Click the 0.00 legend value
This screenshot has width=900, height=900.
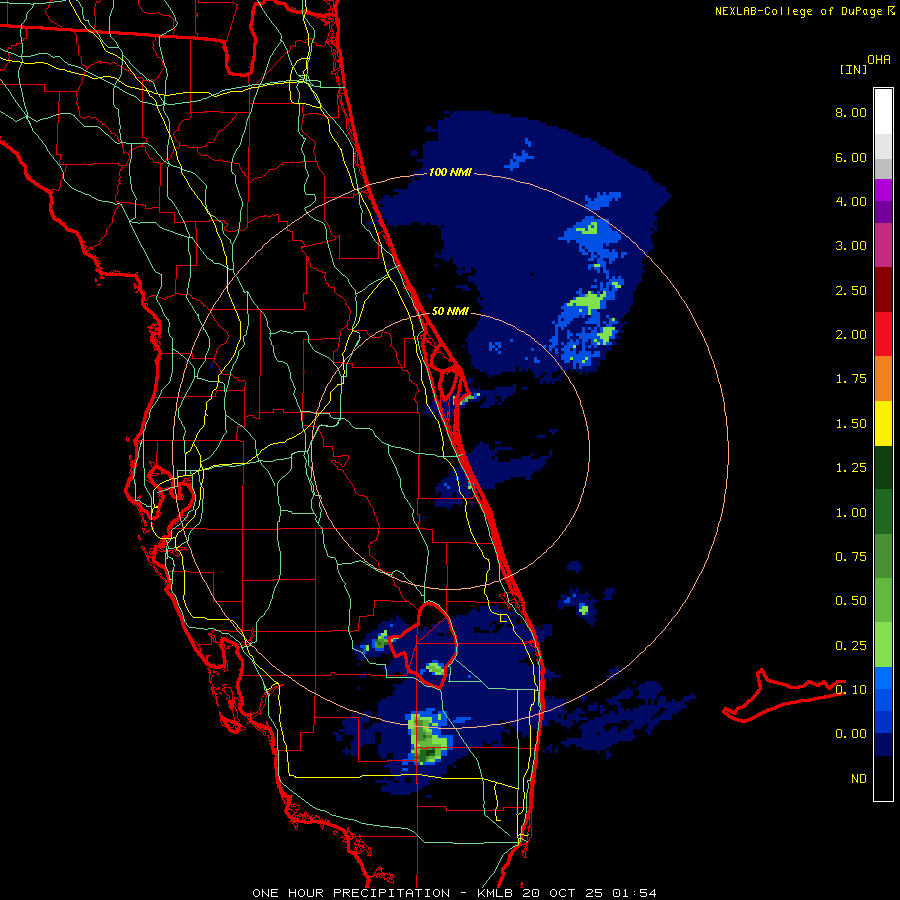tap(851, 734)
